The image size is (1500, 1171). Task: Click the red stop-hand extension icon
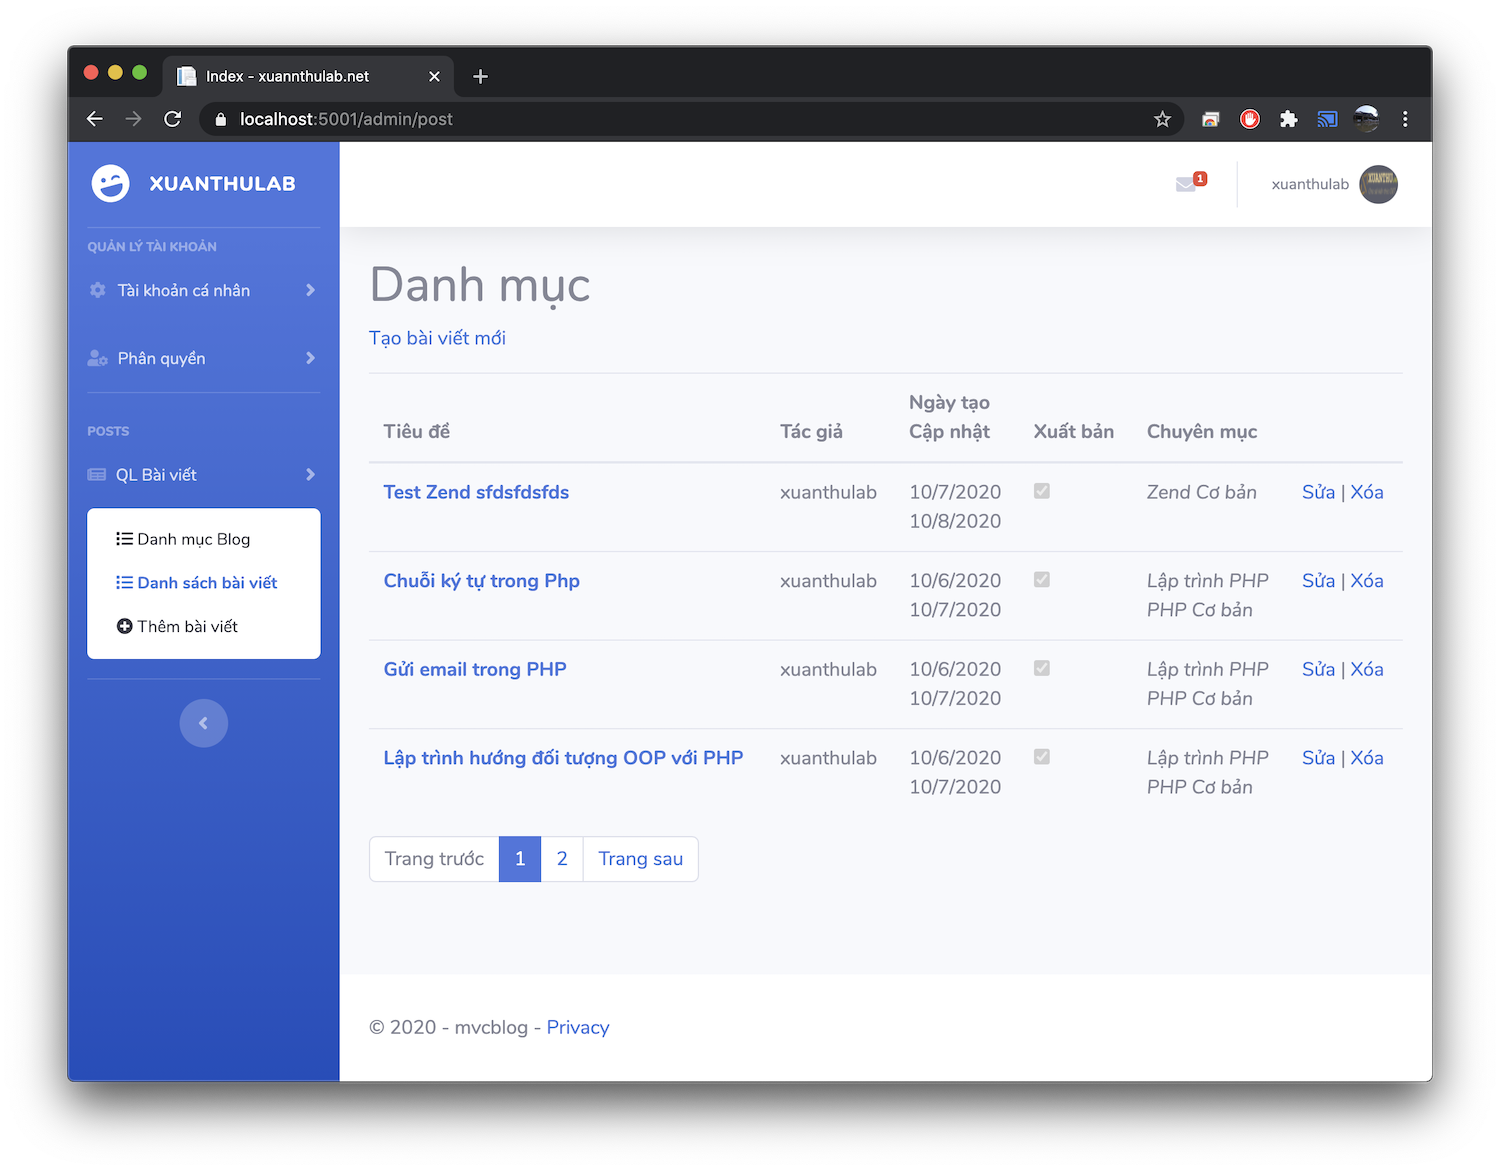(x=1250, y=119)
